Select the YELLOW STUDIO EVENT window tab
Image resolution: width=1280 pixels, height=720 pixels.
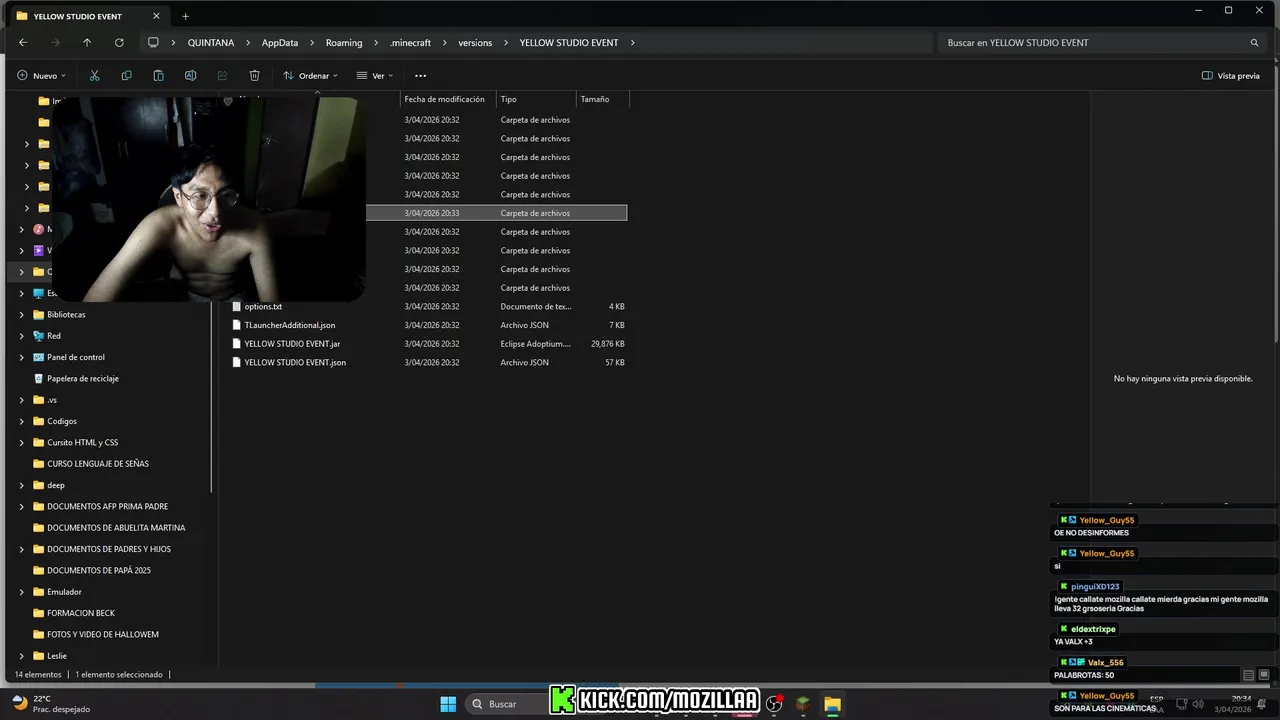tap(88, 16)
